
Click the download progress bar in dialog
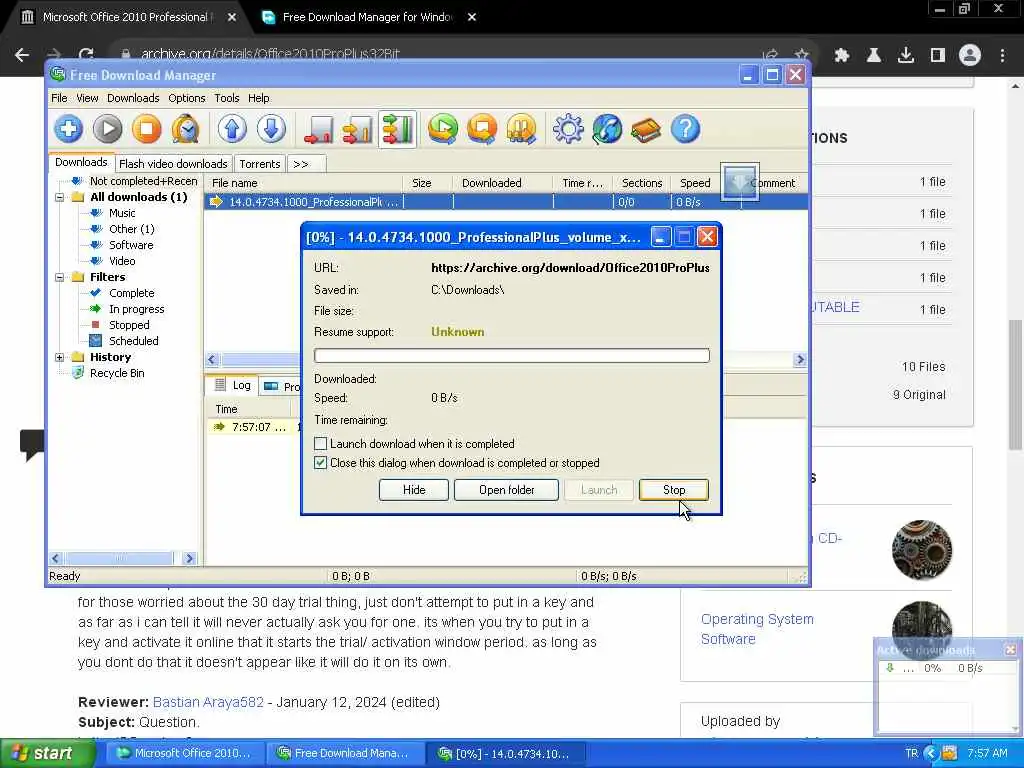pos(511,355)
